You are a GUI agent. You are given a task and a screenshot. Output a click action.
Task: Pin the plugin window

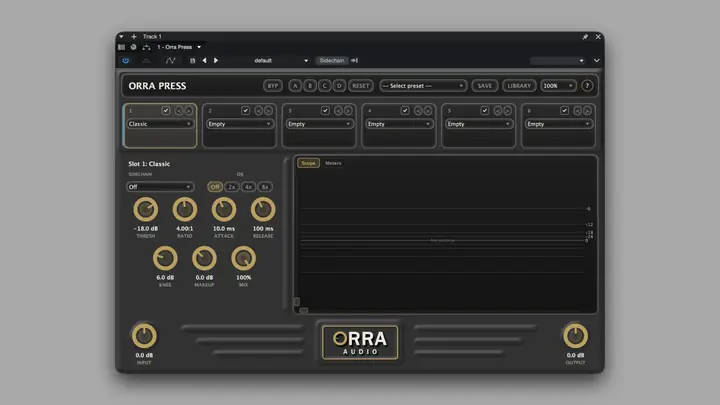(x=585, y=37)
